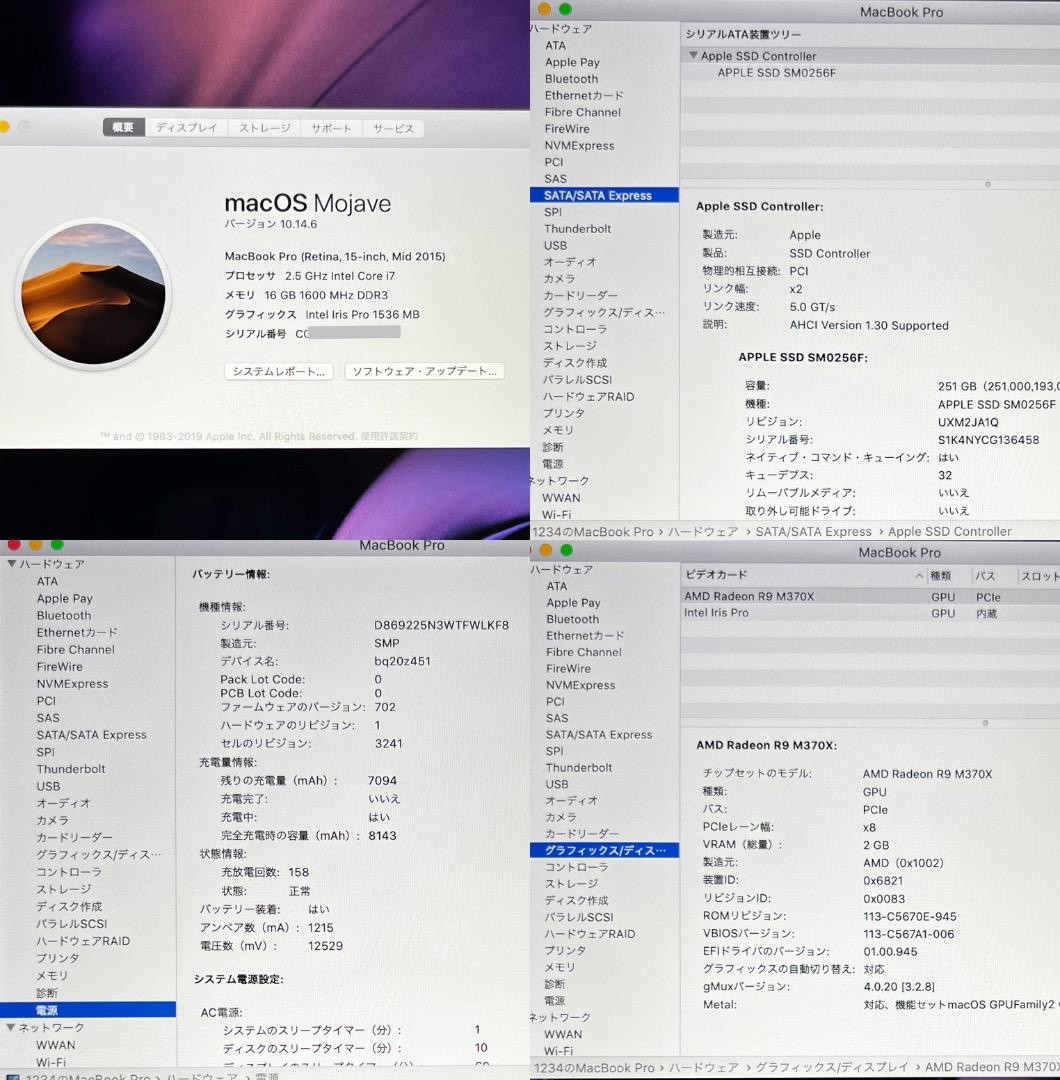Collapse the Apple SSD Controller disclosure triangle

click(693, 55)
